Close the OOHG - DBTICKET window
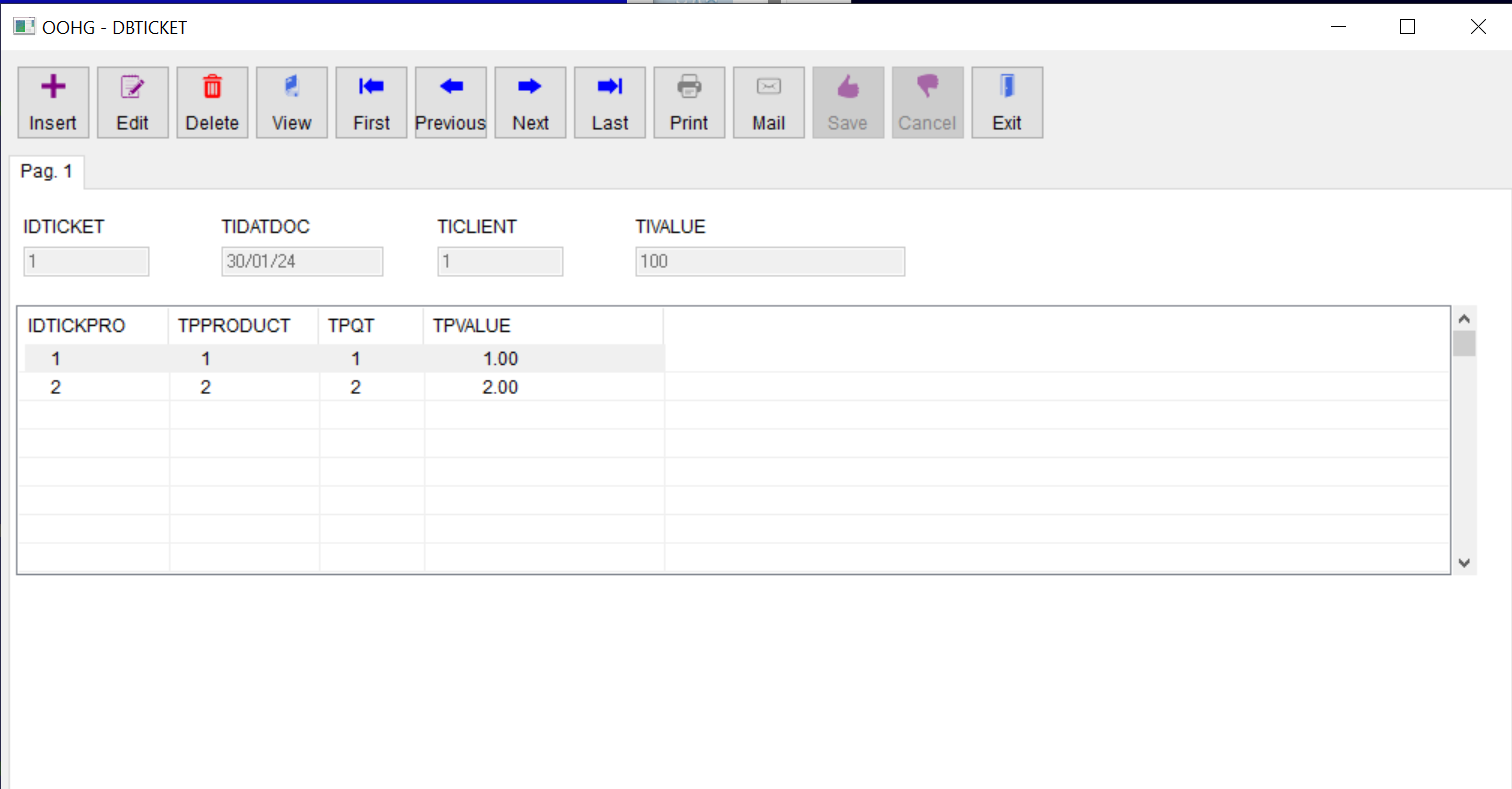This screenshot has height=789, width=1512. [1477, 27]
